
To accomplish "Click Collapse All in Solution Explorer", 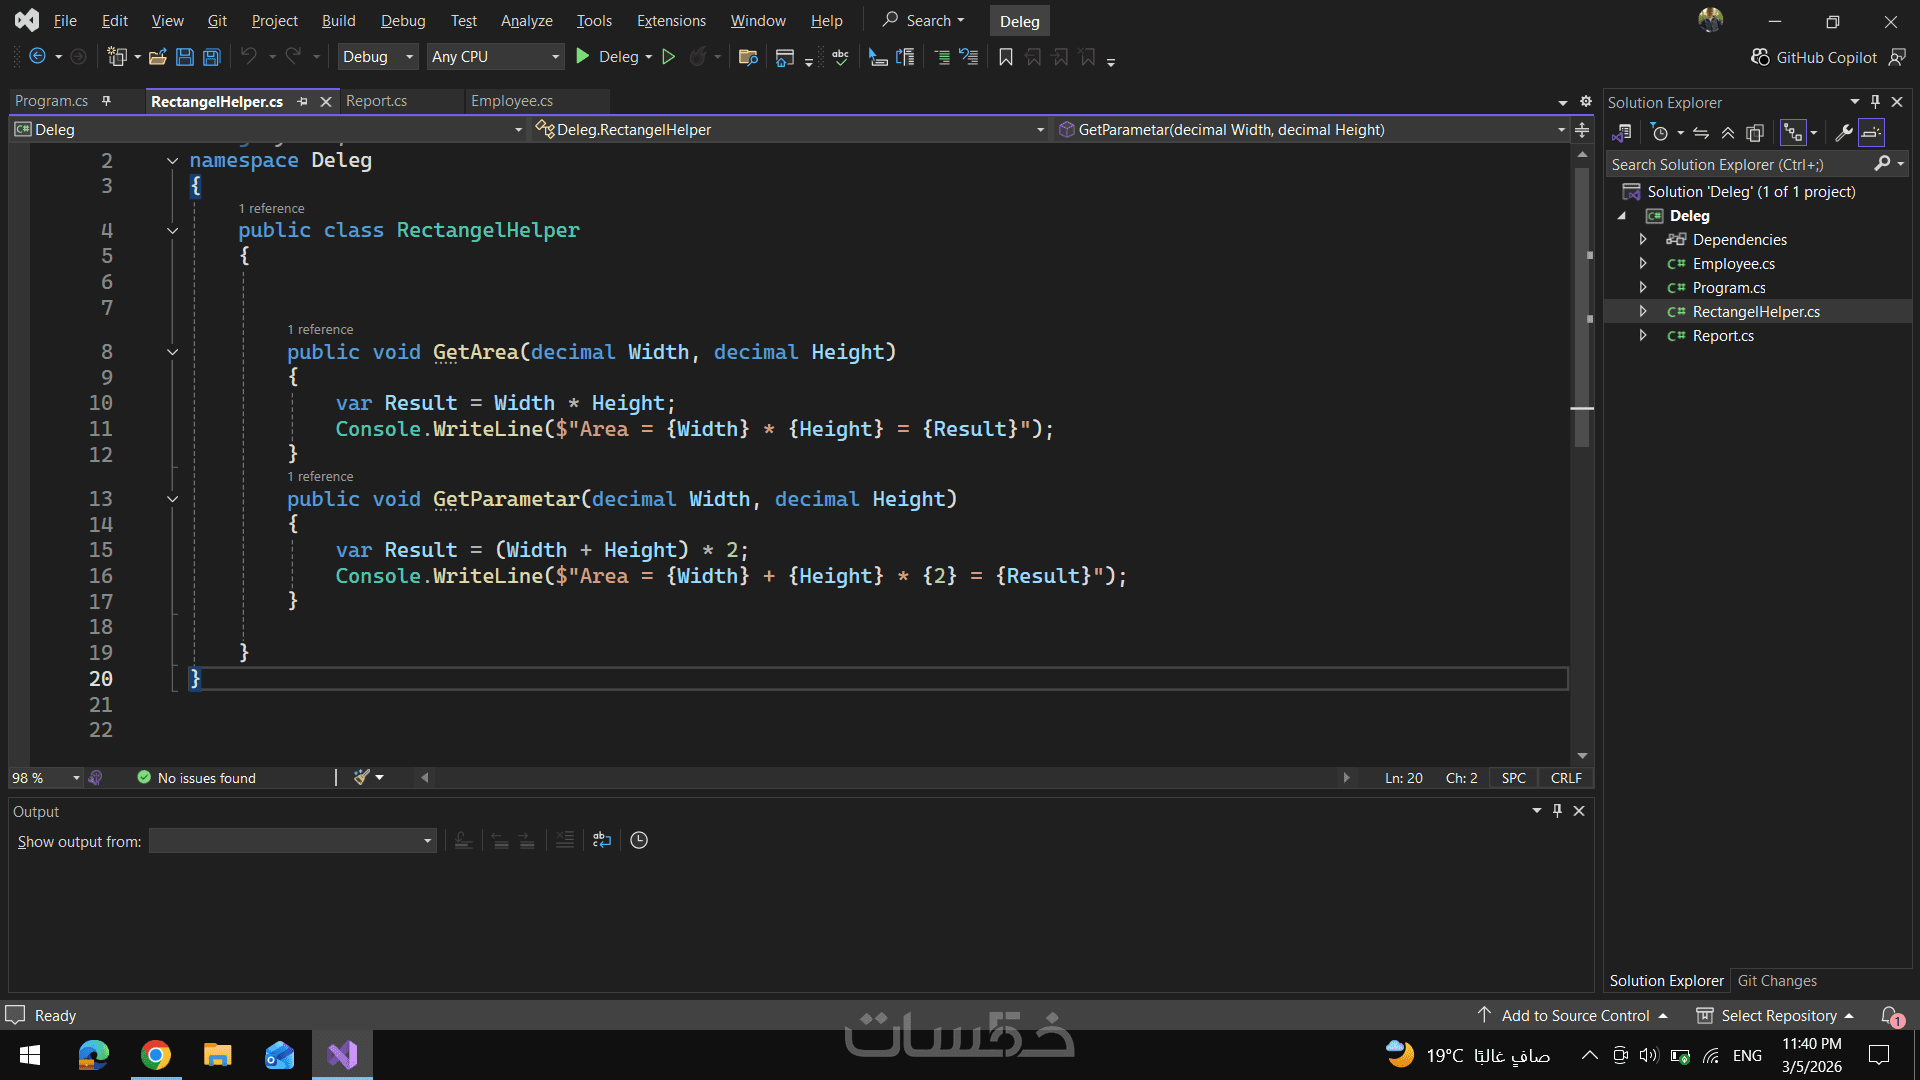I will tap(1728, 133).
